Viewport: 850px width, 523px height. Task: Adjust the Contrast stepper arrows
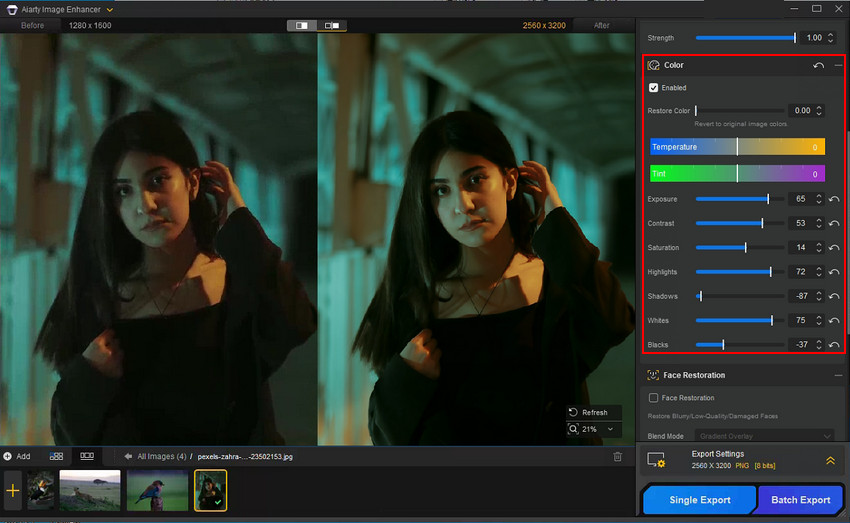coord(819,223)
